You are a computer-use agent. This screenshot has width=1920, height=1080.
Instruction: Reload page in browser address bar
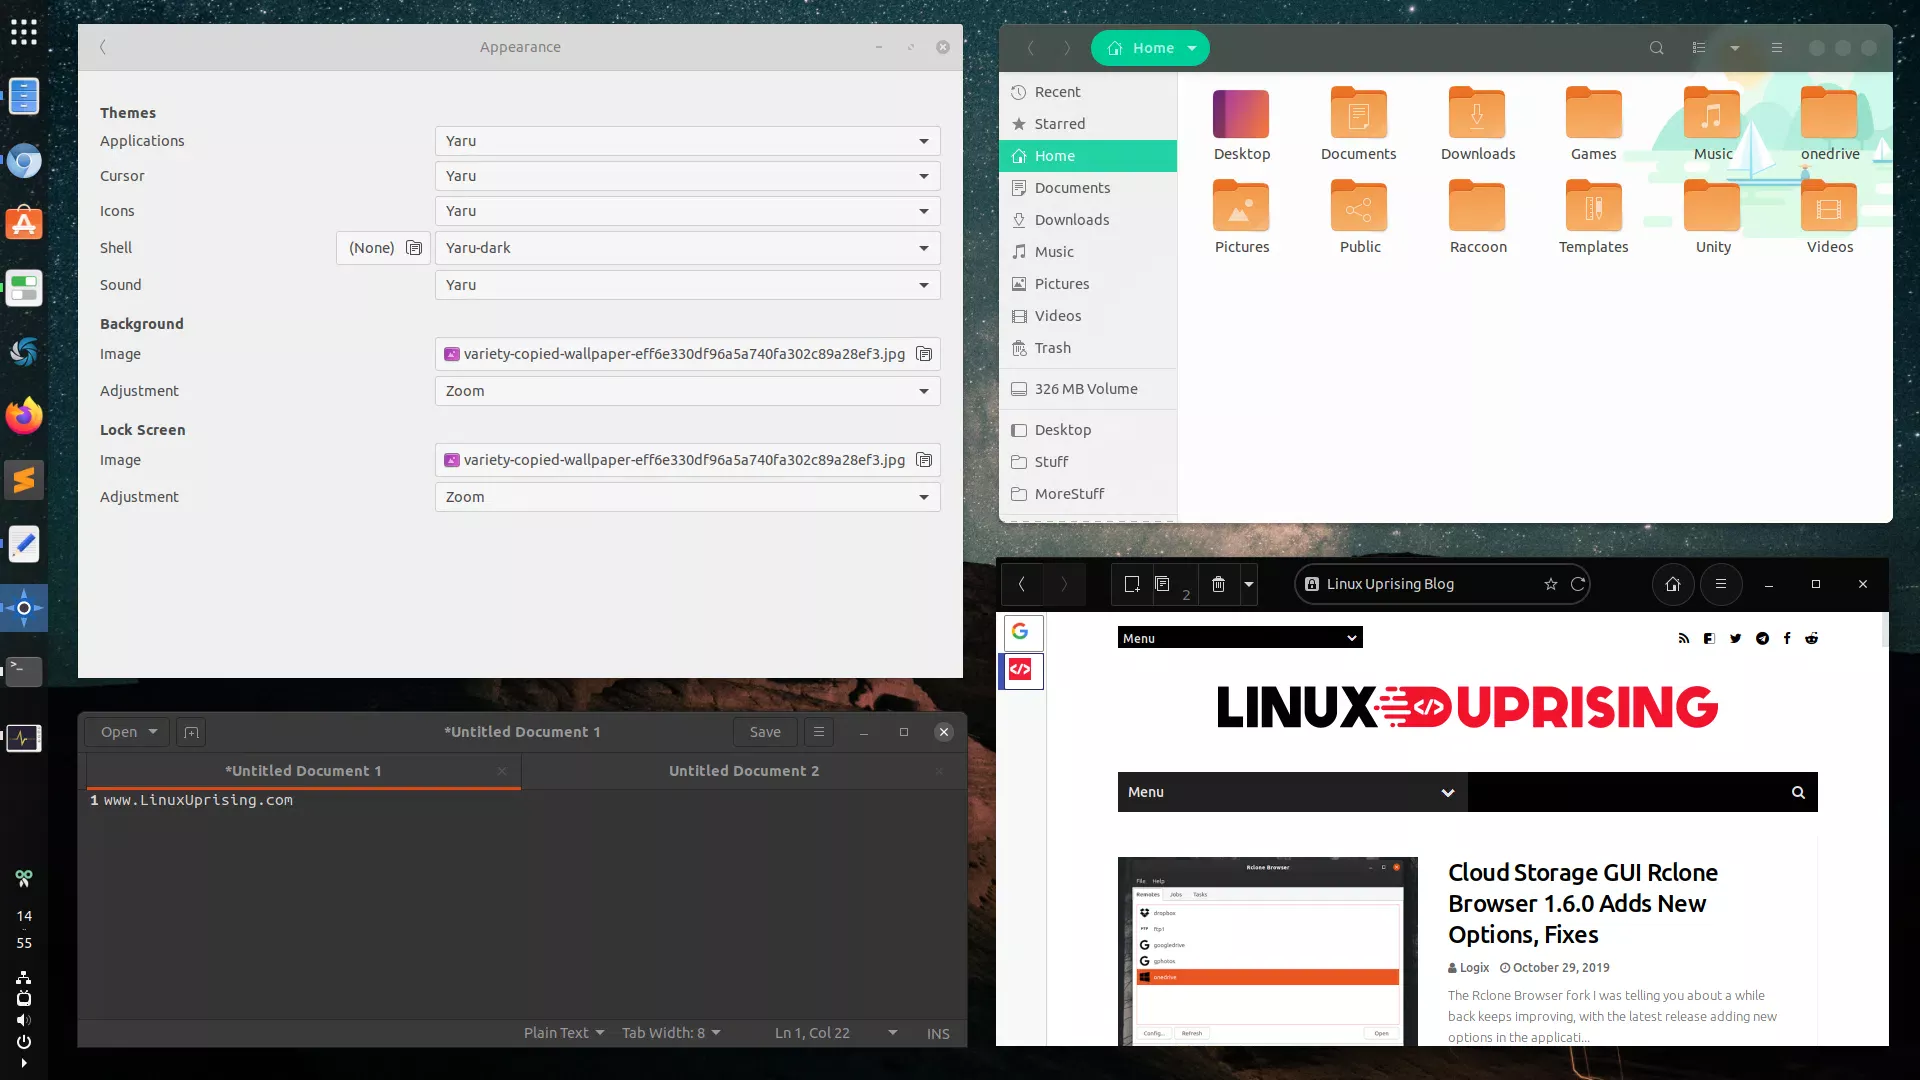[x=1578, y=585]
